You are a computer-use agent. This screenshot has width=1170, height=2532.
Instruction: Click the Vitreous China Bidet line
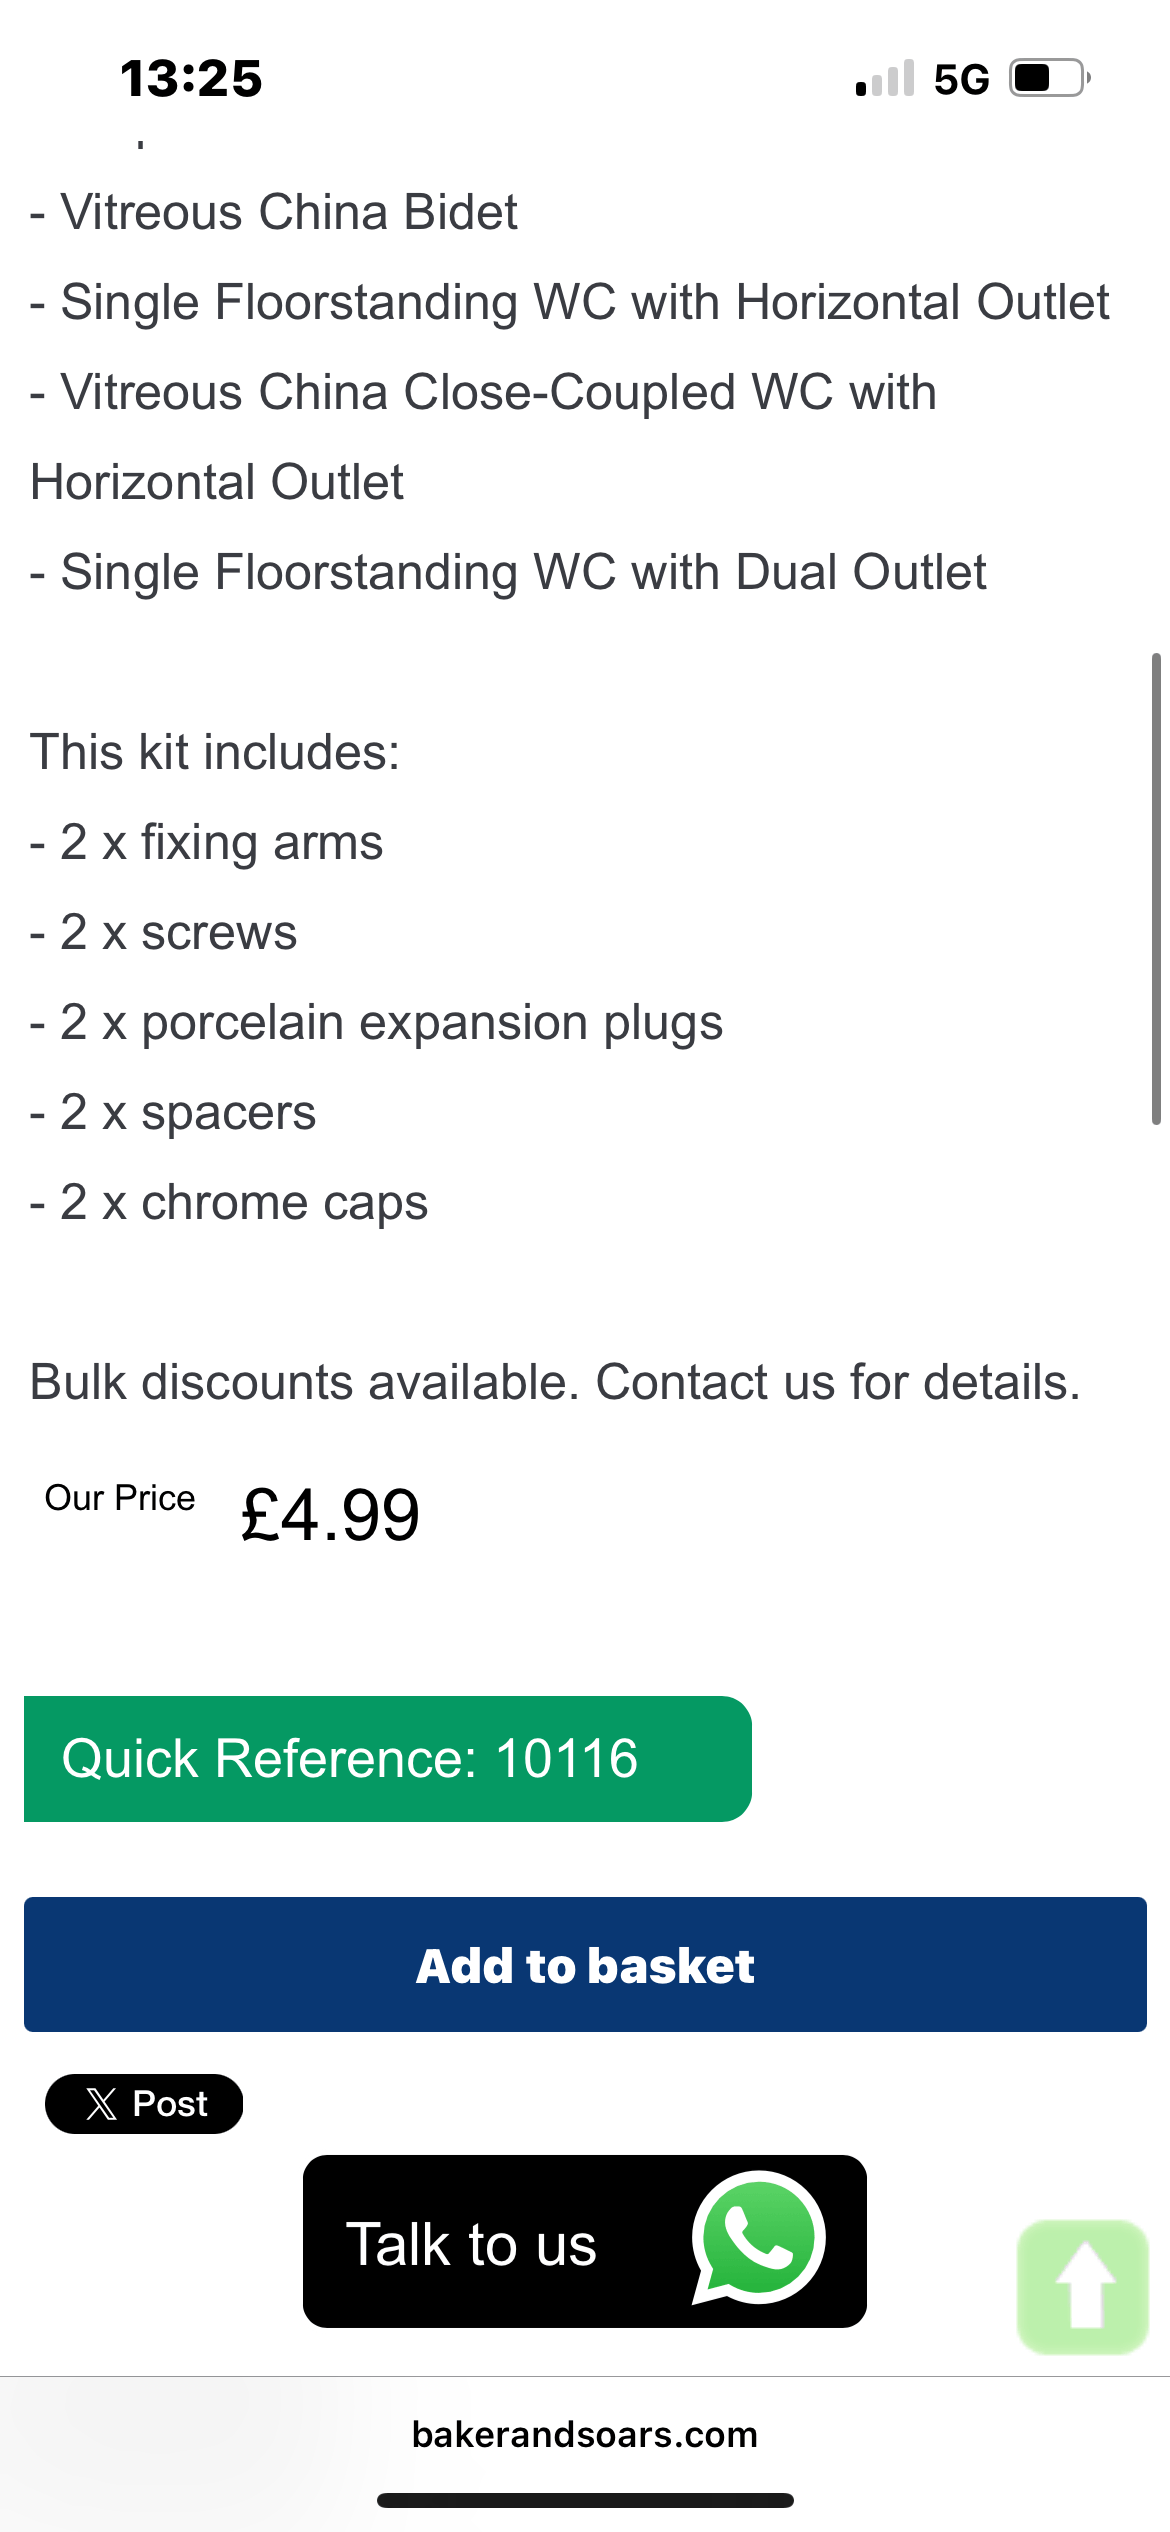(x=274, y=212)
